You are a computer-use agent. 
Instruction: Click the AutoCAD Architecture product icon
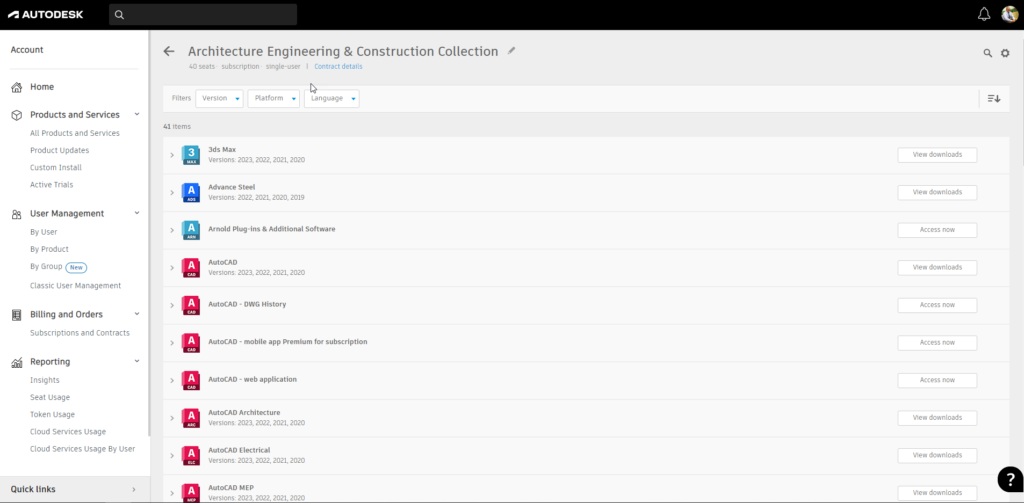point(191,418)
